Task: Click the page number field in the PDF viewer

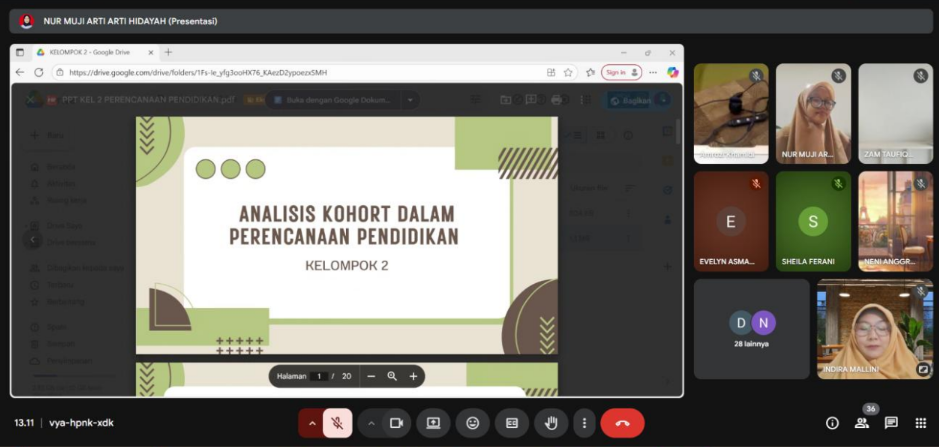Action: pyautogui.click(x=320, y=376)
